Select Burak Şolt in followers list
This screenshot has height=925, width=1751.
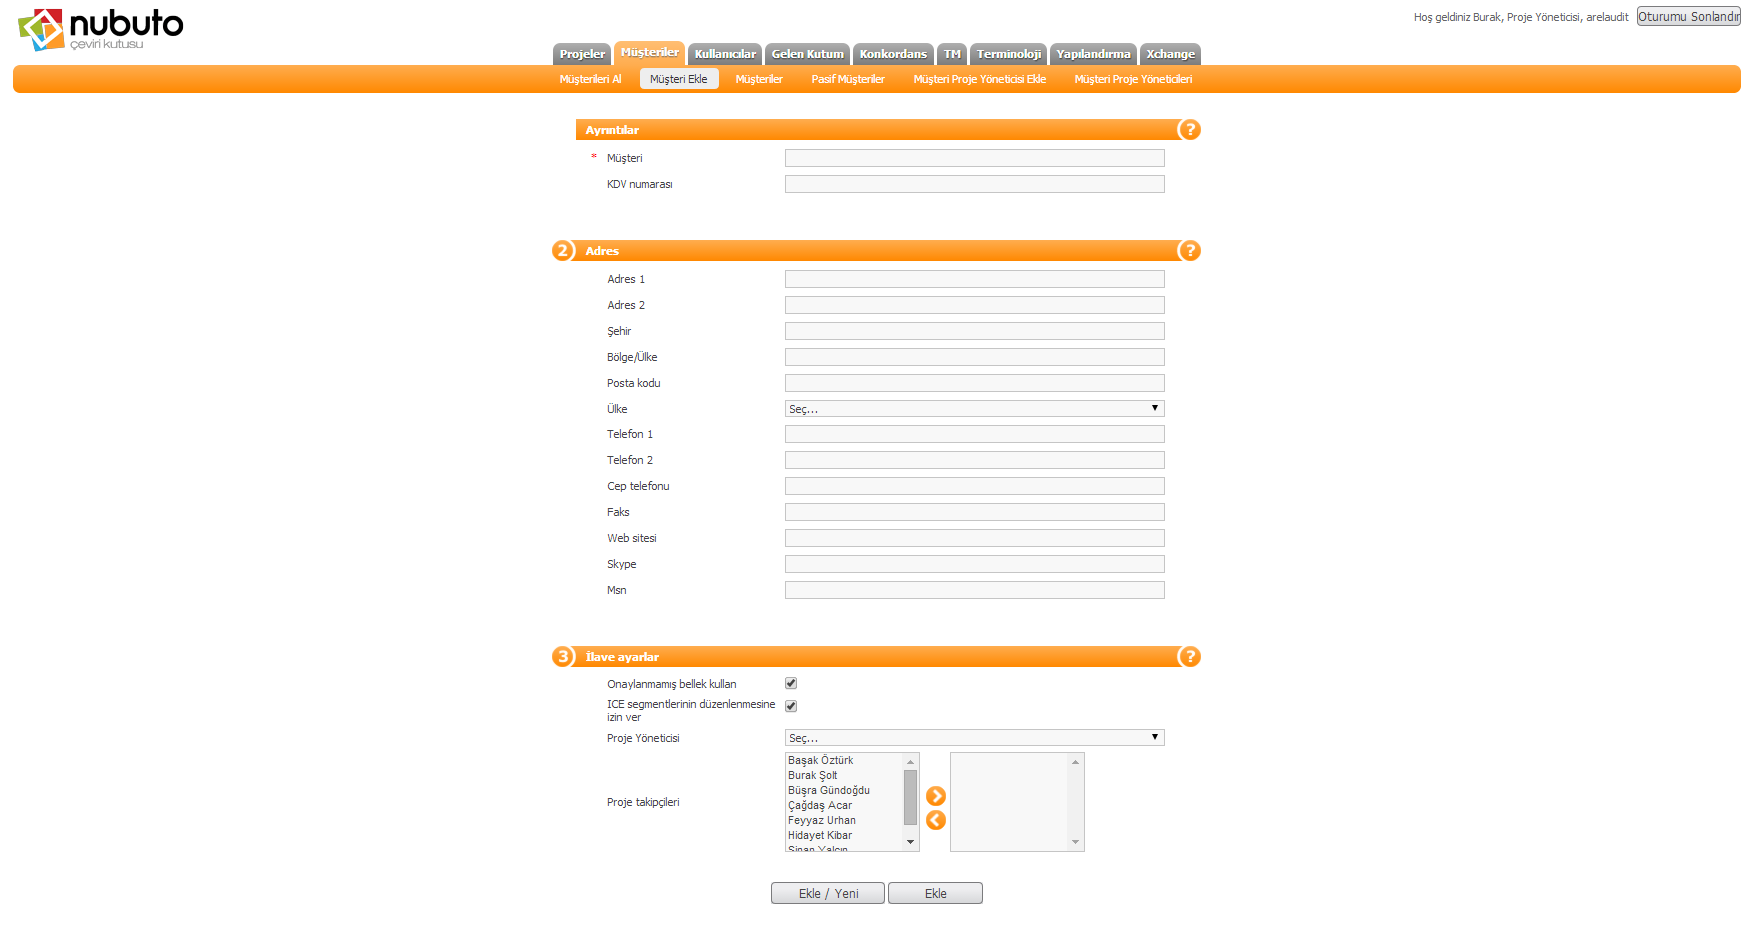pos(844,775)
